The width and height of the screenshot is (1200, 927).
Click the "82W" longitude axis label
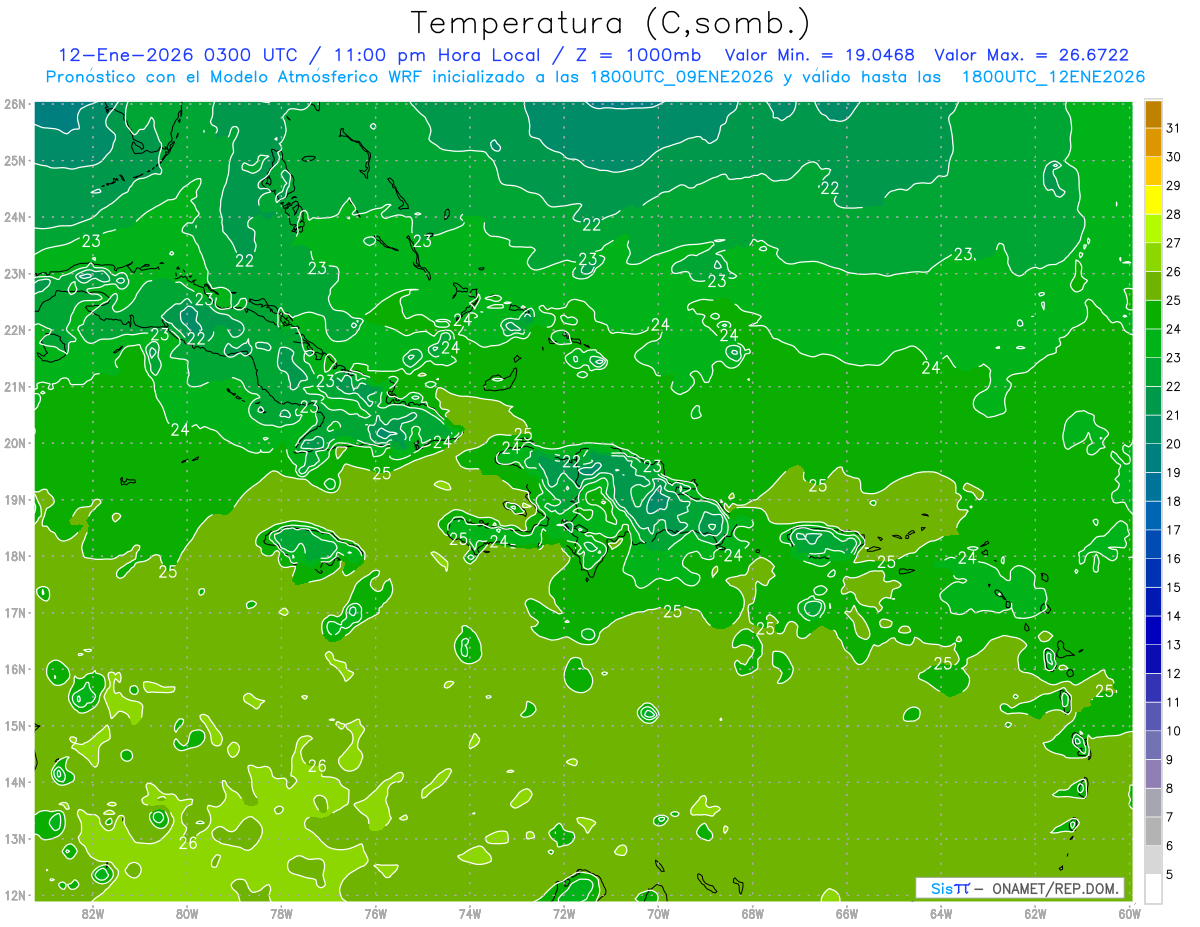[x=92, y=912]
